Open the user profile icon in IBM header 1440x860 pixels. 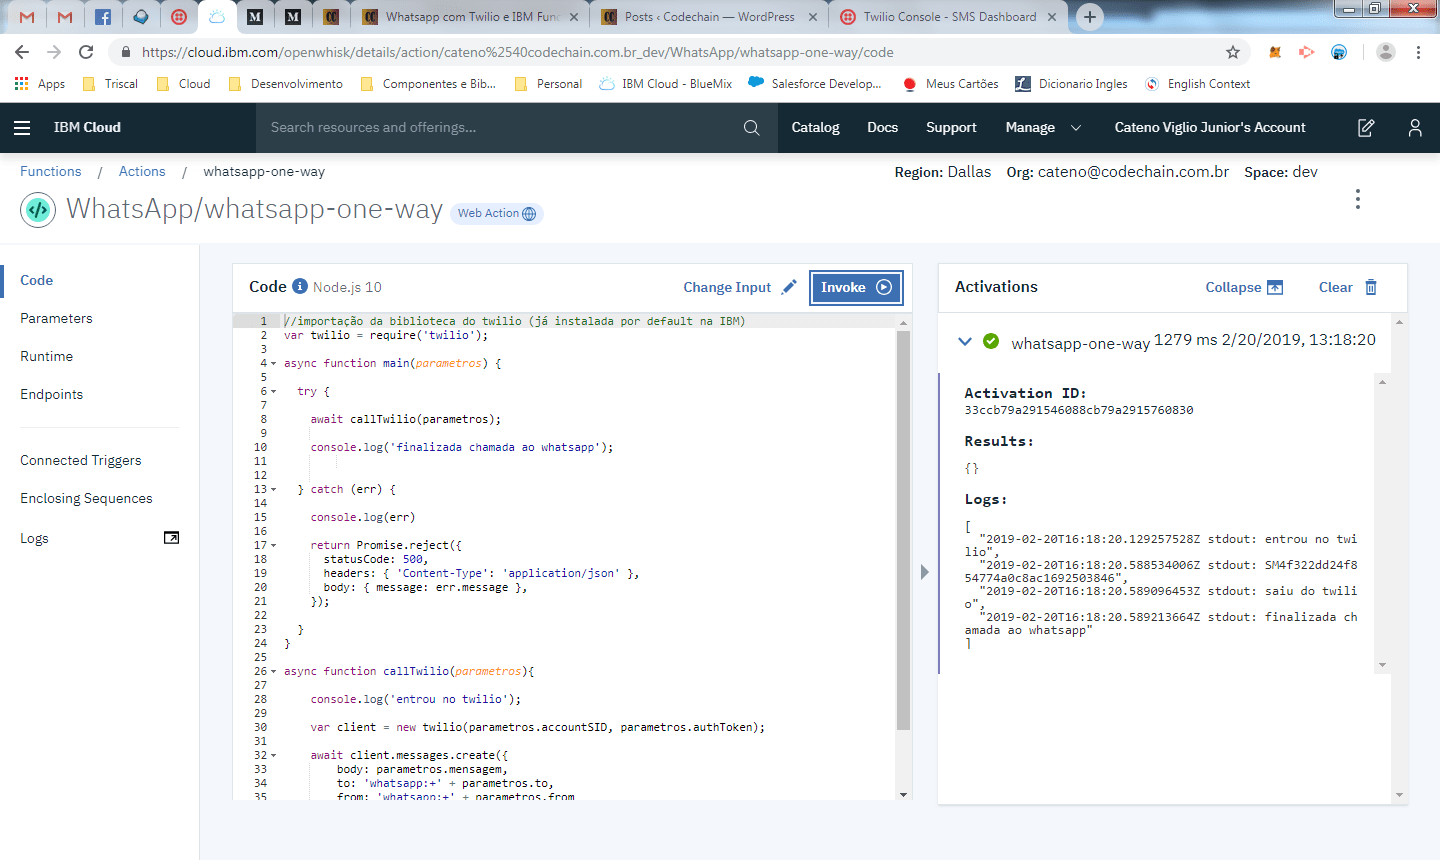pyautogui.click(x=1415, y=128)
